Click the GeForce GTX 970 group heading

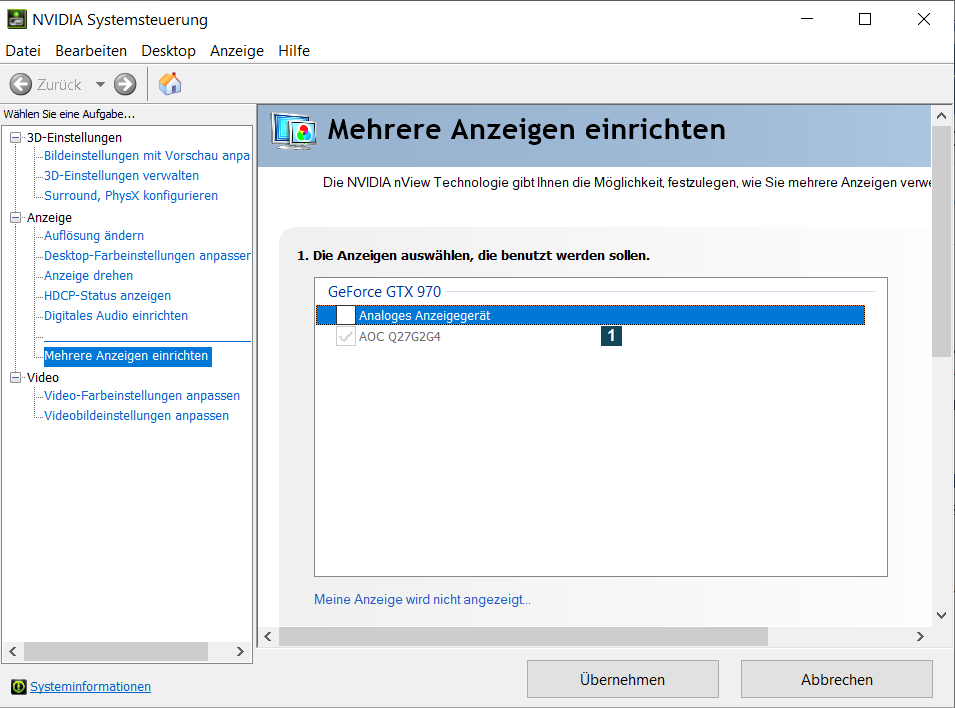click(384, 292)
